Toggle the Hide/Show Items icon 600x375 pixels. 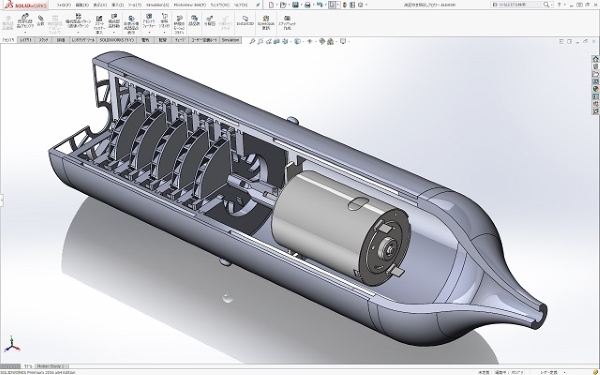pos(310,41)
